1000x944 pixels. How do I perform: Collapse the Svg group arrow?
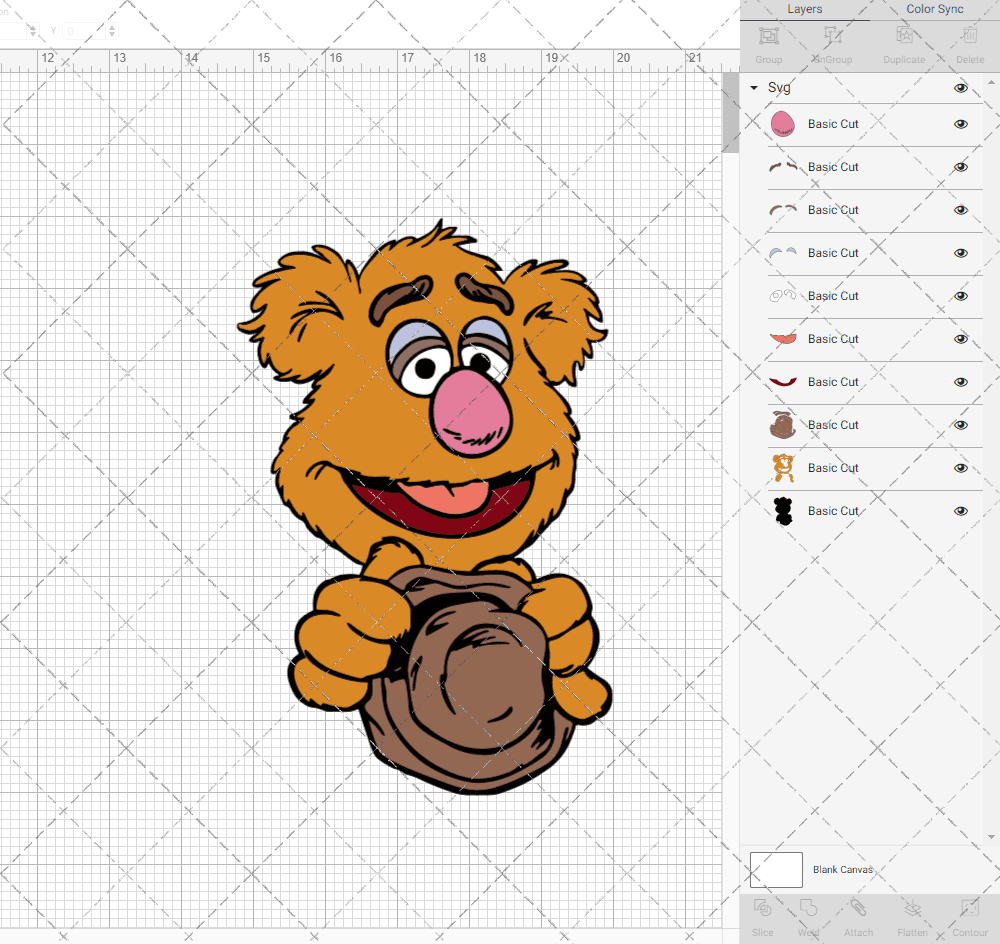coord(754,88)
